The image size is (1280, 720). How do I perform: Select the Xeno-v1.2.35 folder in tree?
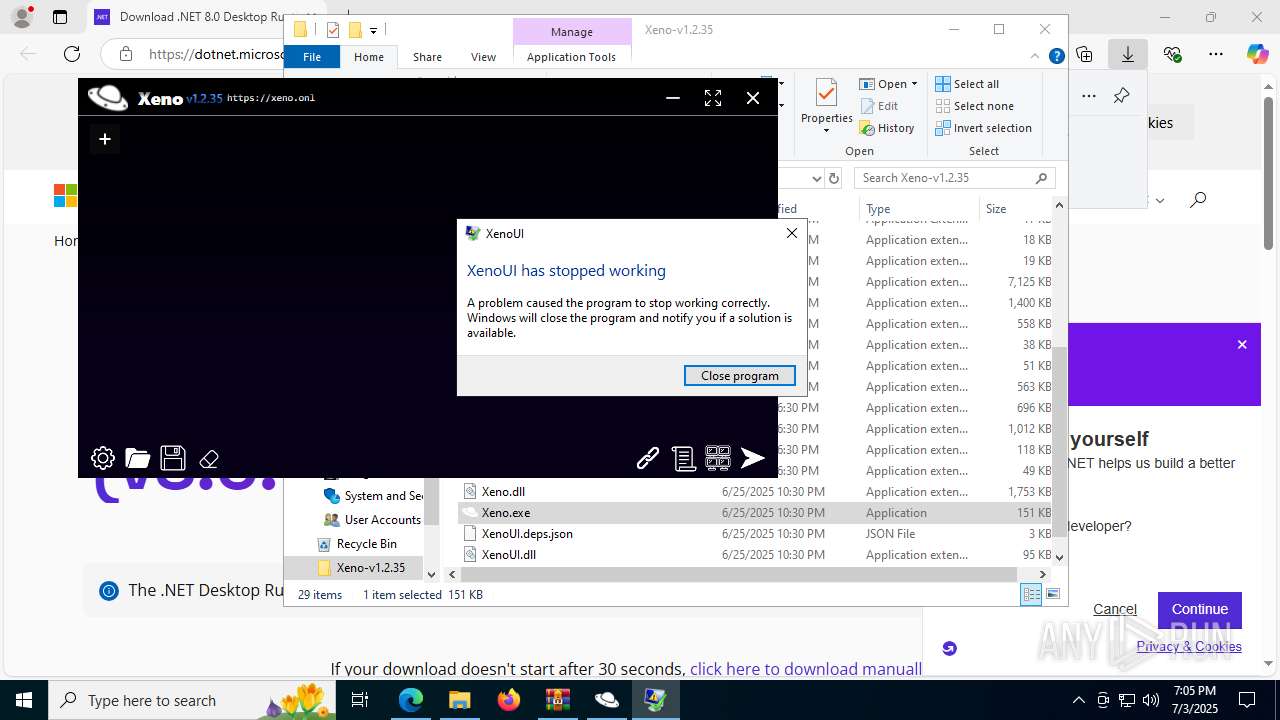tap(361, 568)
